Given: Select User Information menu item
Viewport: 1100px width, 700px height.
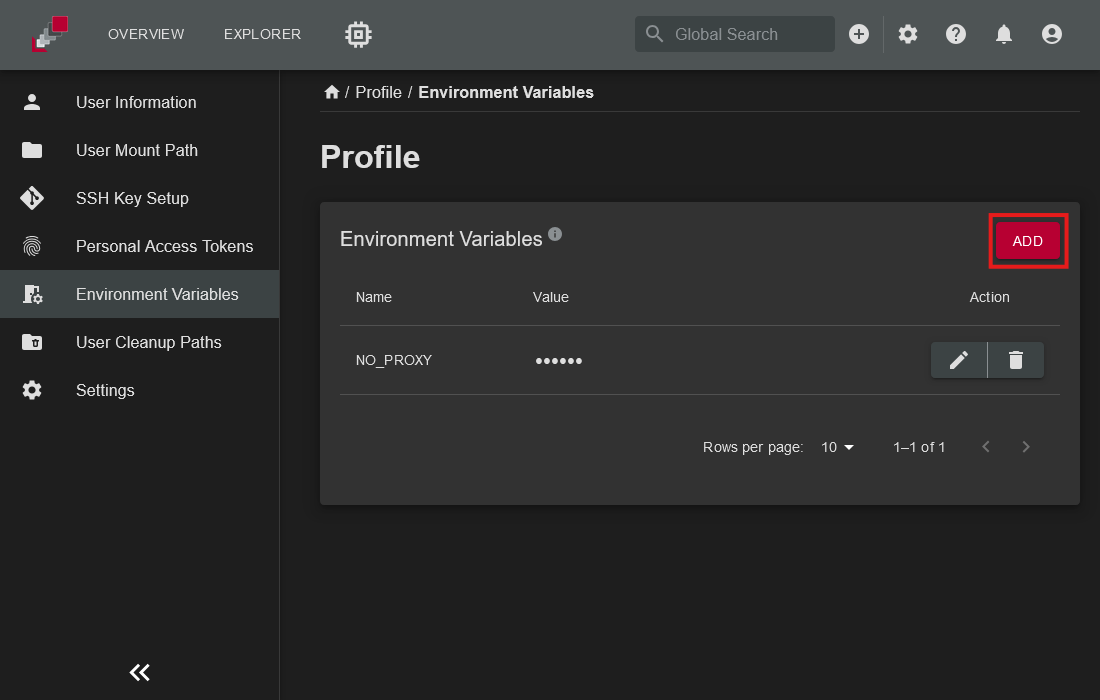Looking at the screenshot, I should point(140,102).
